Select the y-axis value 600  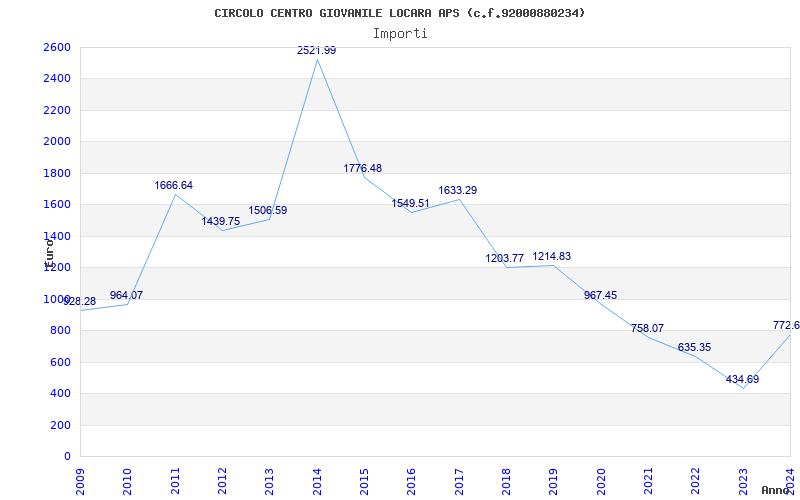pyautogui.click(x=58, y=362)
